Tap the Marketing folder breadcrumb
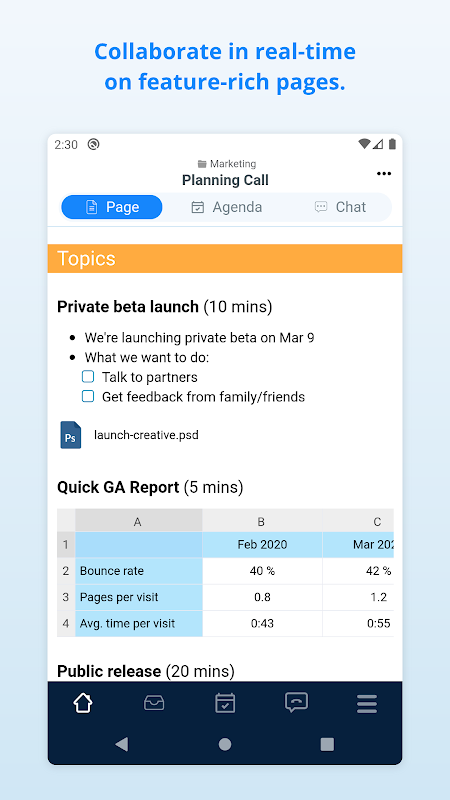The height and width of the screenshot is (800, 450). pyautogui.click(x=227, y=164)
